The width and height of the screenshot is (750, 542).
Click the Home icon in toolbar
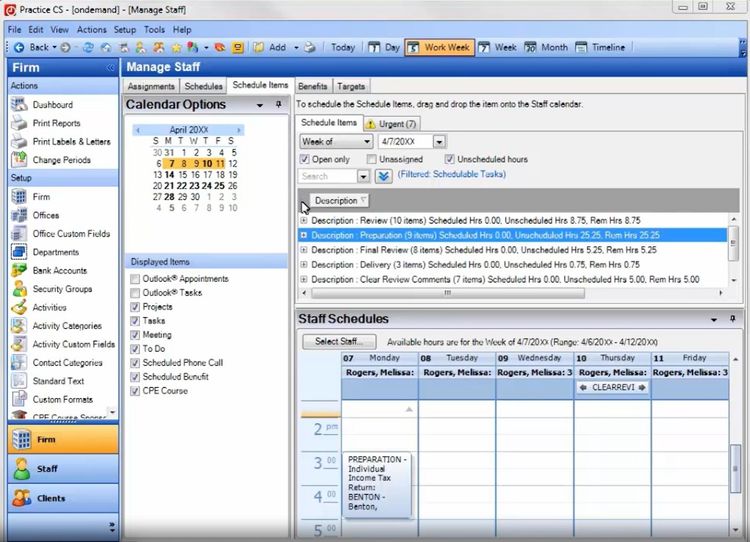[106, 47]
